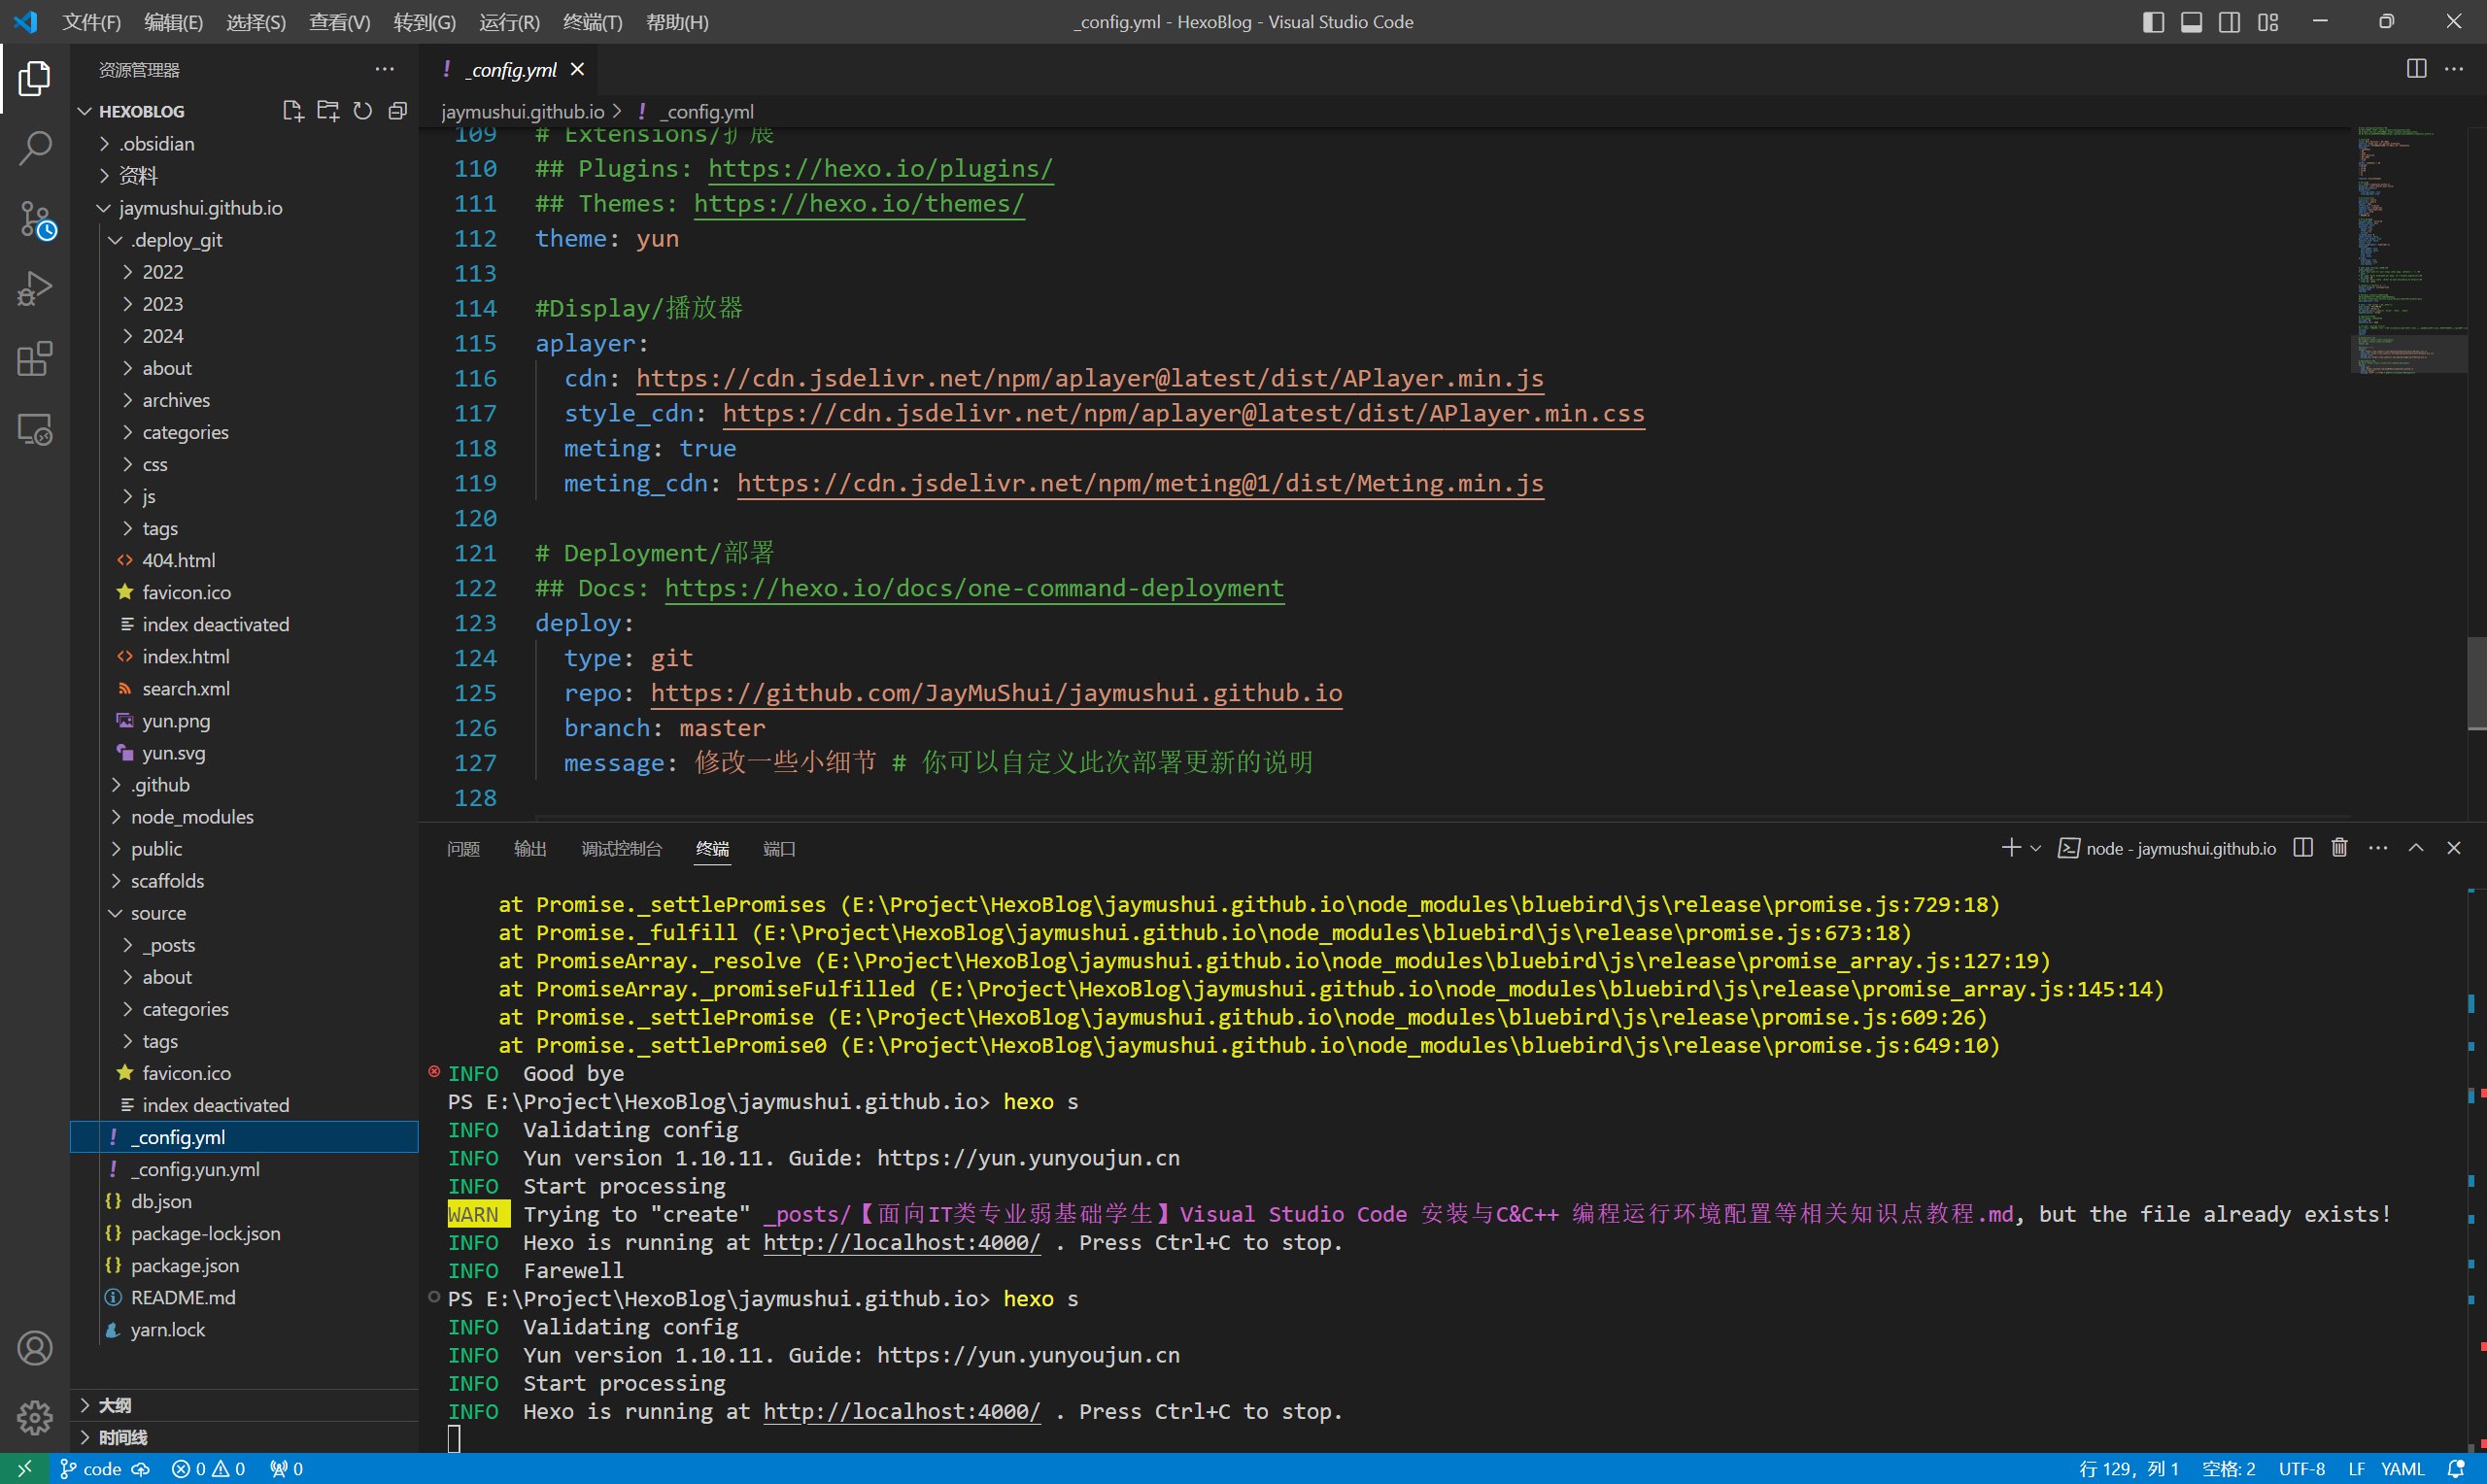Open the hexo.io plugins link
Image resolution: width=2487 pixels, height=1484 pixels.
(x=880, y=169)
